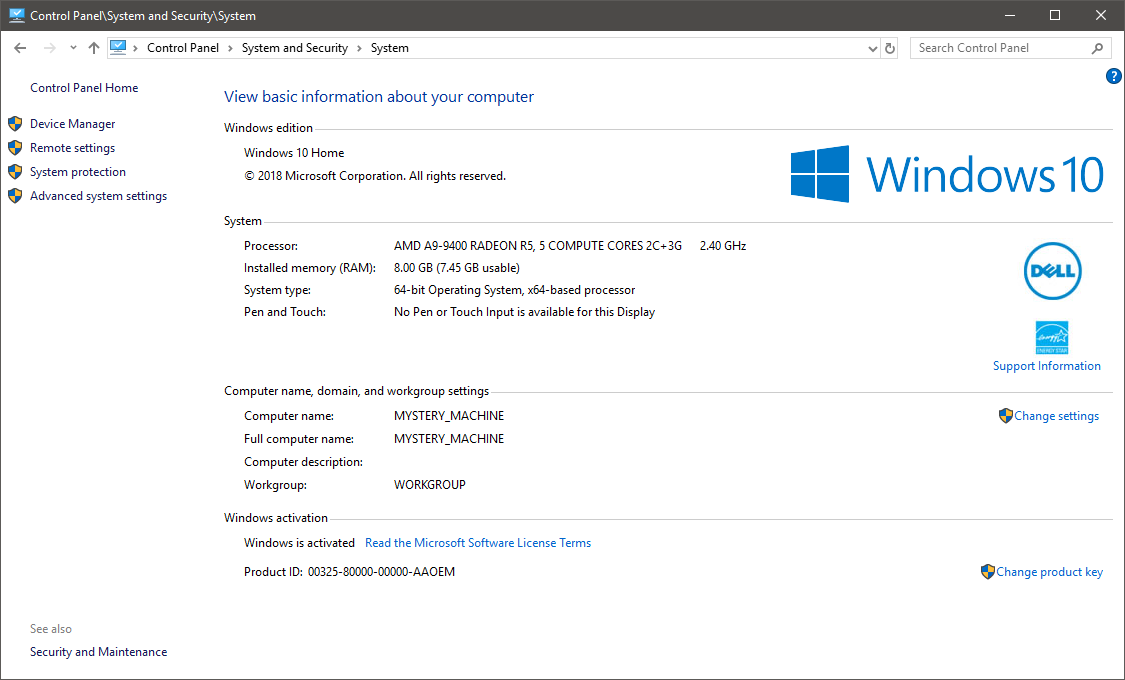The image size is (1125, 680).
Task: Select the System breadcrumb
Action: (390, 48)
